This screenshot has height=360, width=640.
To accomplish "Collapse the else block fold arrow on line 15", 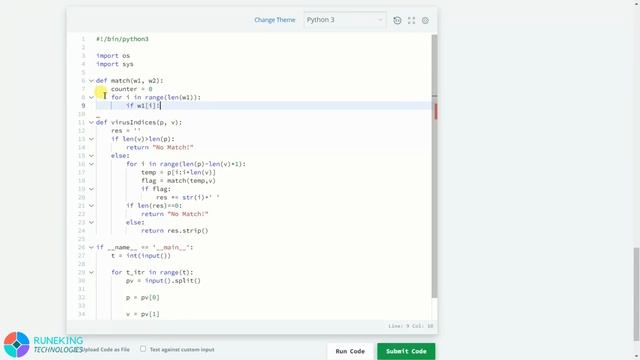I will pyautogui.click(x=91, y=156).
